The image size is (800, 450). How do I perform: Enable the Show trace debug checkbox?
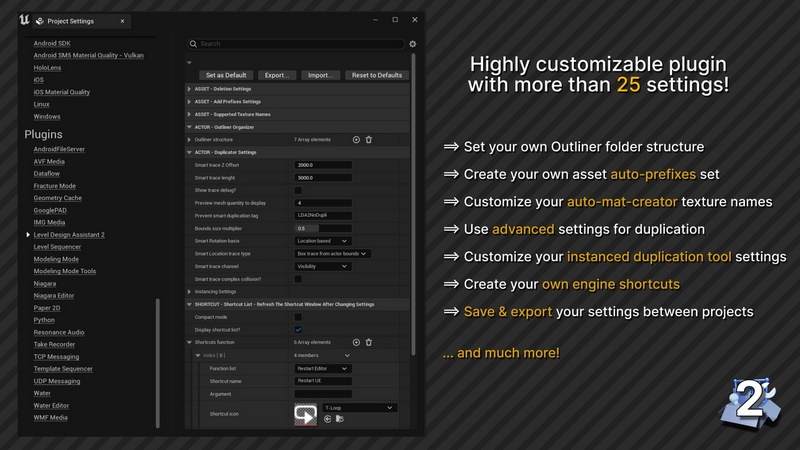coord(298,190)
